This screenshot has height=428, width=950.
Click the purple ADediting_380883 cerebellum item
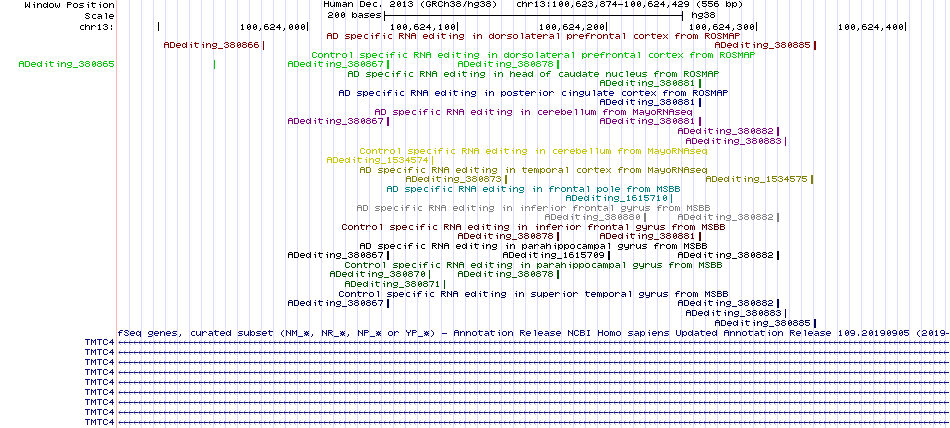[734, 141]
